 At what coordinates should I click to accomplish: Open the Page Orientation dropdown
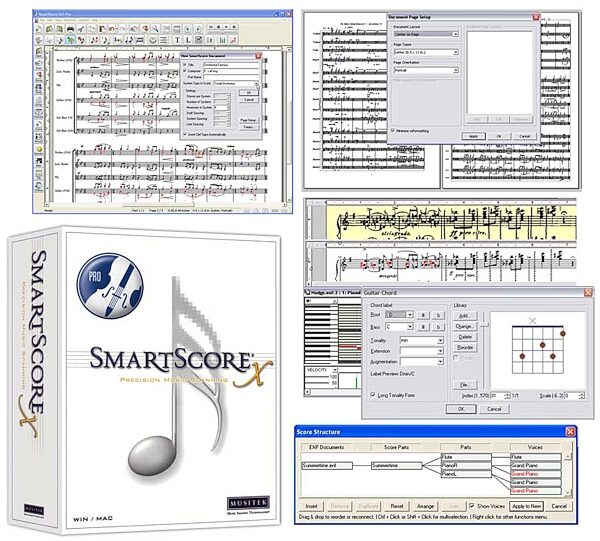point(455,70)
